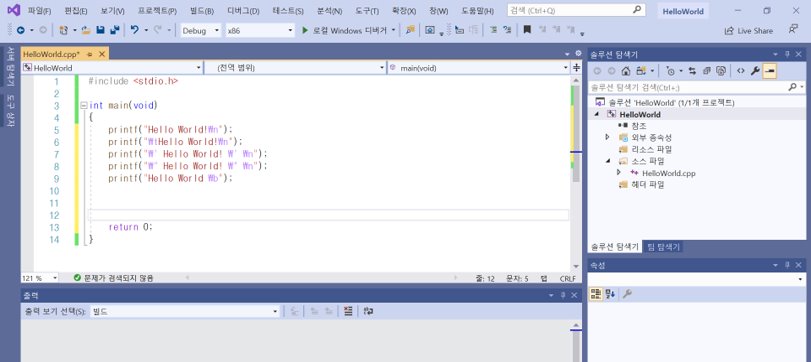Click the Open File folder icon
This screenshot has width=811, height=362.
click(86, 31)
